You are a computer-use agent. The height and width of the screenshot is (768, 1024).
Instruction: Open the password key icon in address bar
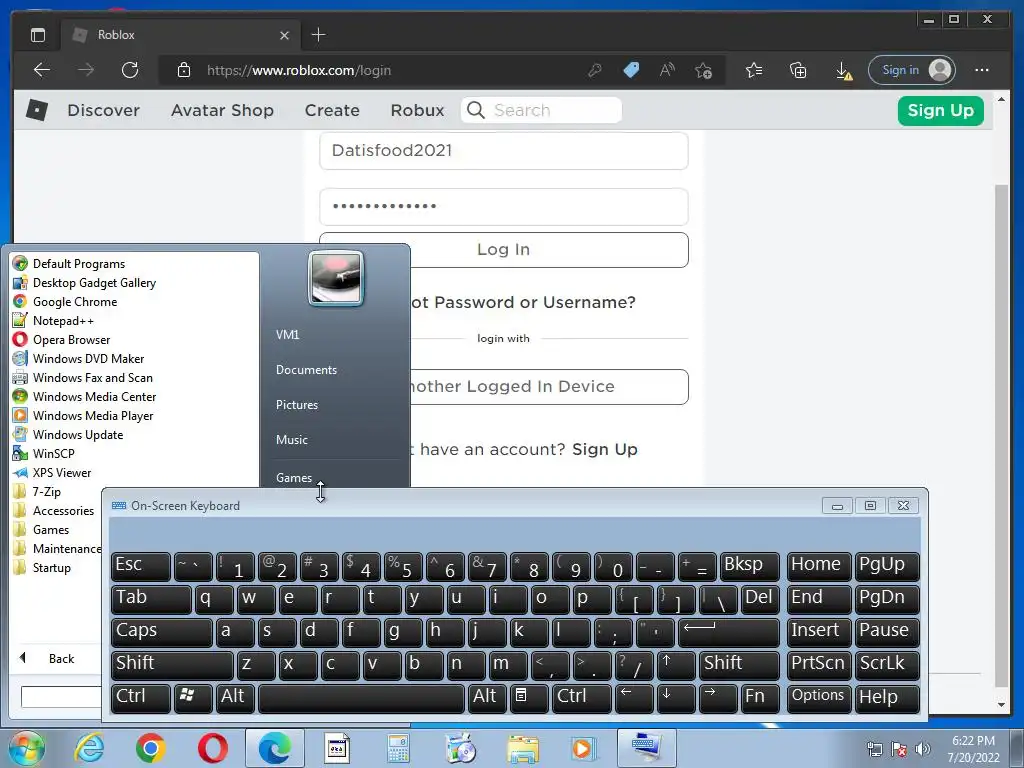click(594, 70)
